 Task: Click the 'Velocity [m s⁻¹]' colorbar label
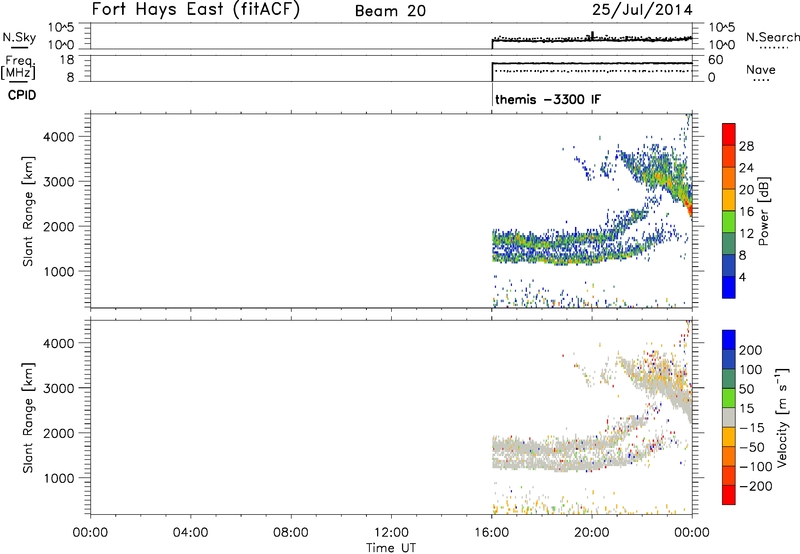point(782,417)
